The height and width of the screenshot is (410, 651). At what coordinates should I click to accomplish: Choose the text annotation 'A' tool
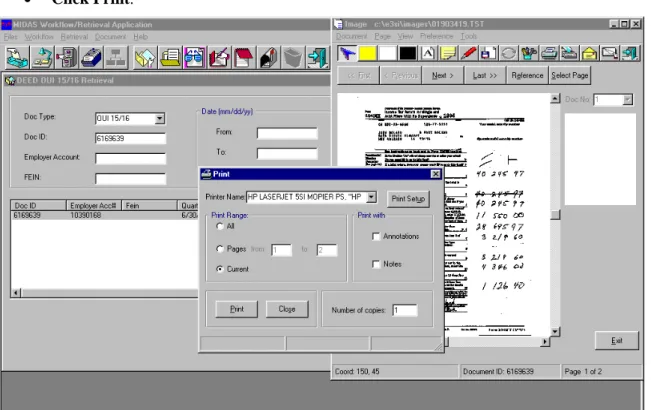pos(428,53)
